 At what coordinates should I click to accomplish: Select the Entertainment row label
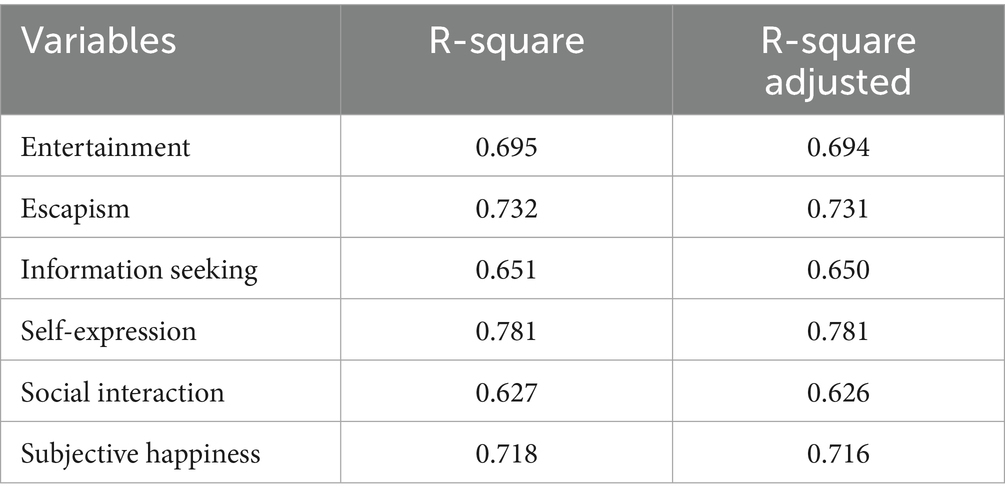coord(105,147)
